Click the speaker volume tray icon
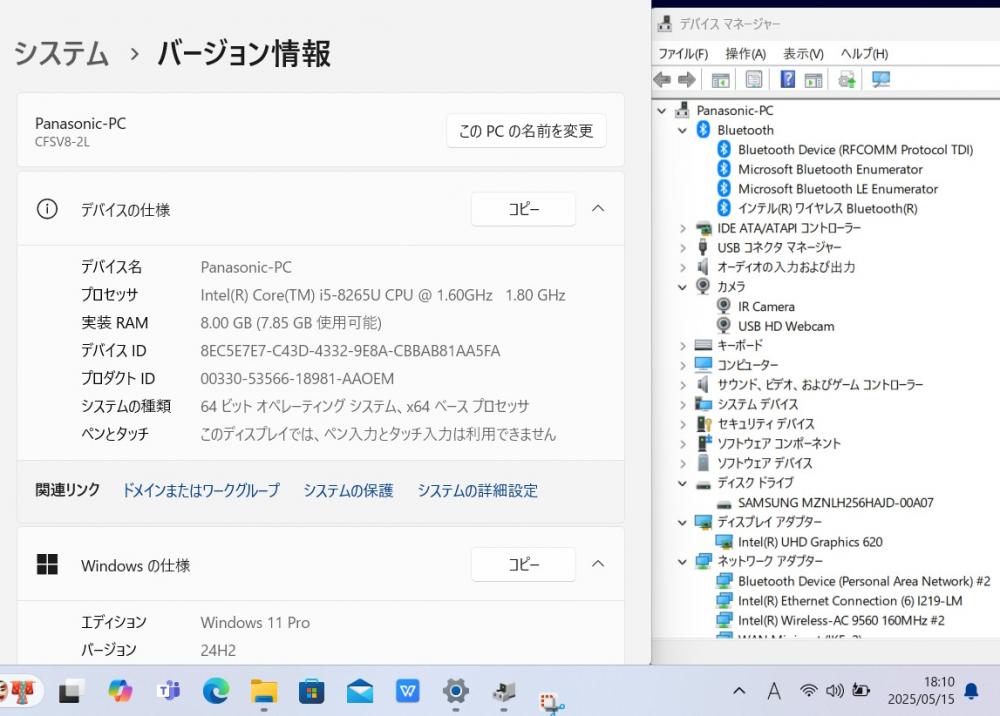 pos(834,690)
